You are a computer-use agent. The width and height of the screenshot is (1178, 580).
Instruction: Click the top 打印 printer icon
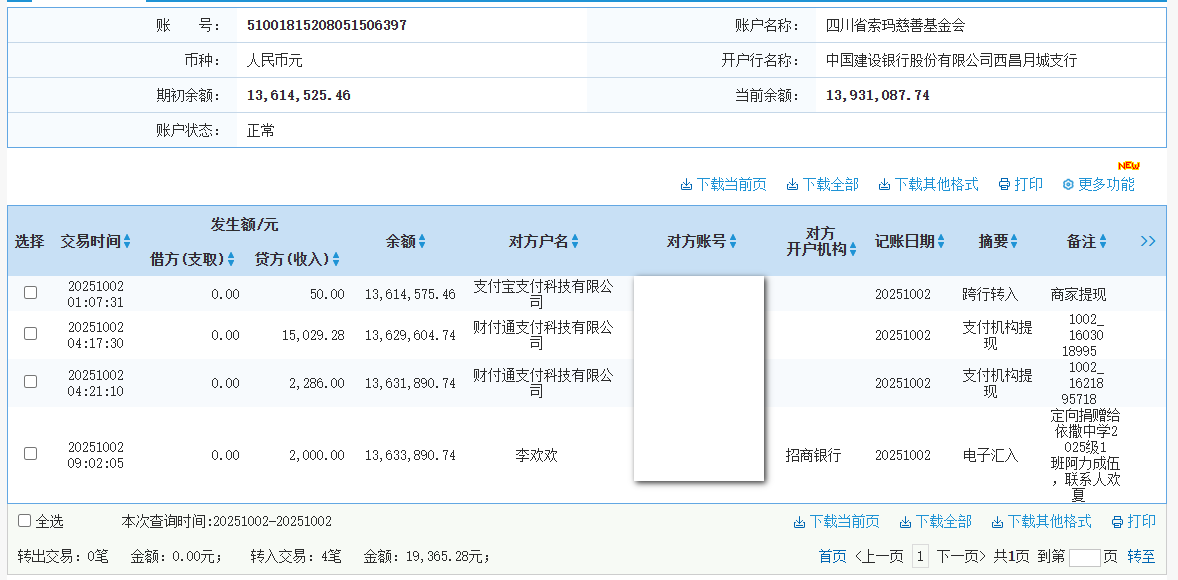(1004, 185)
